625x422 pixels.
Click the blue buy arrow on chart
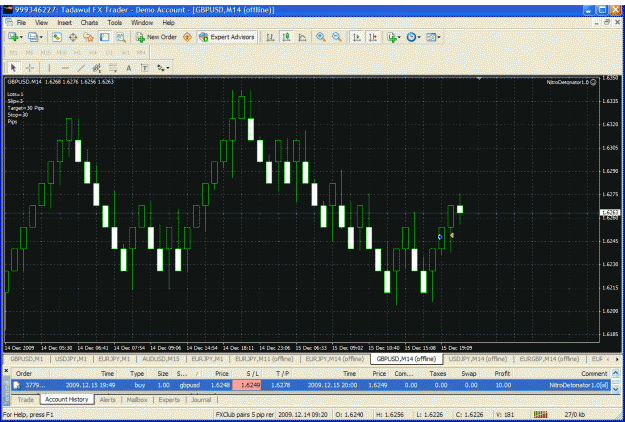pos(440,237)
